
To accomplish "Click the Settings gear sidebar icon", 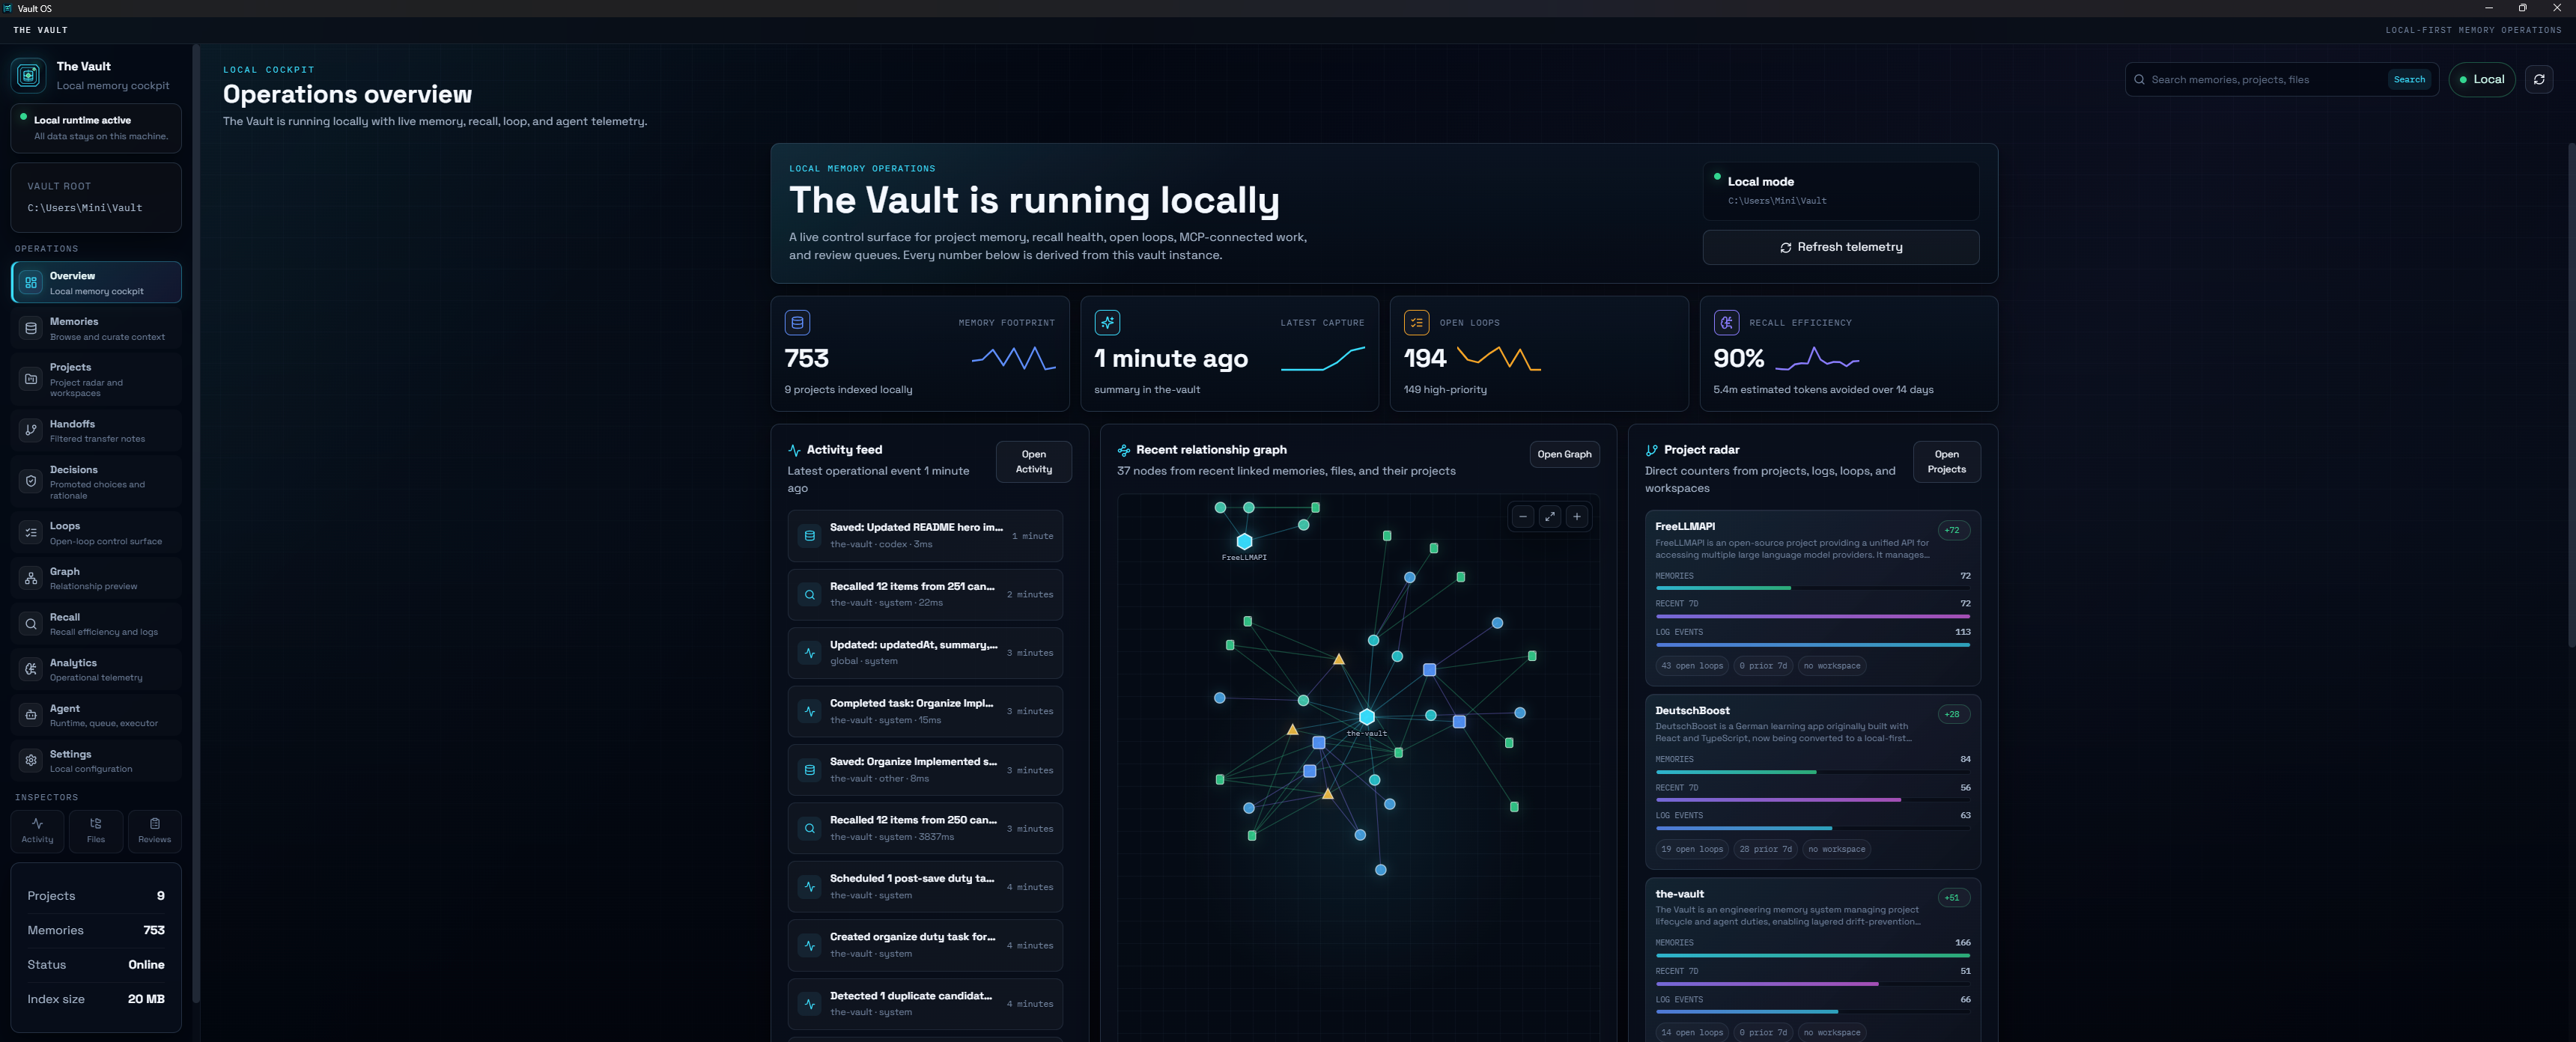I will point(31,761).
